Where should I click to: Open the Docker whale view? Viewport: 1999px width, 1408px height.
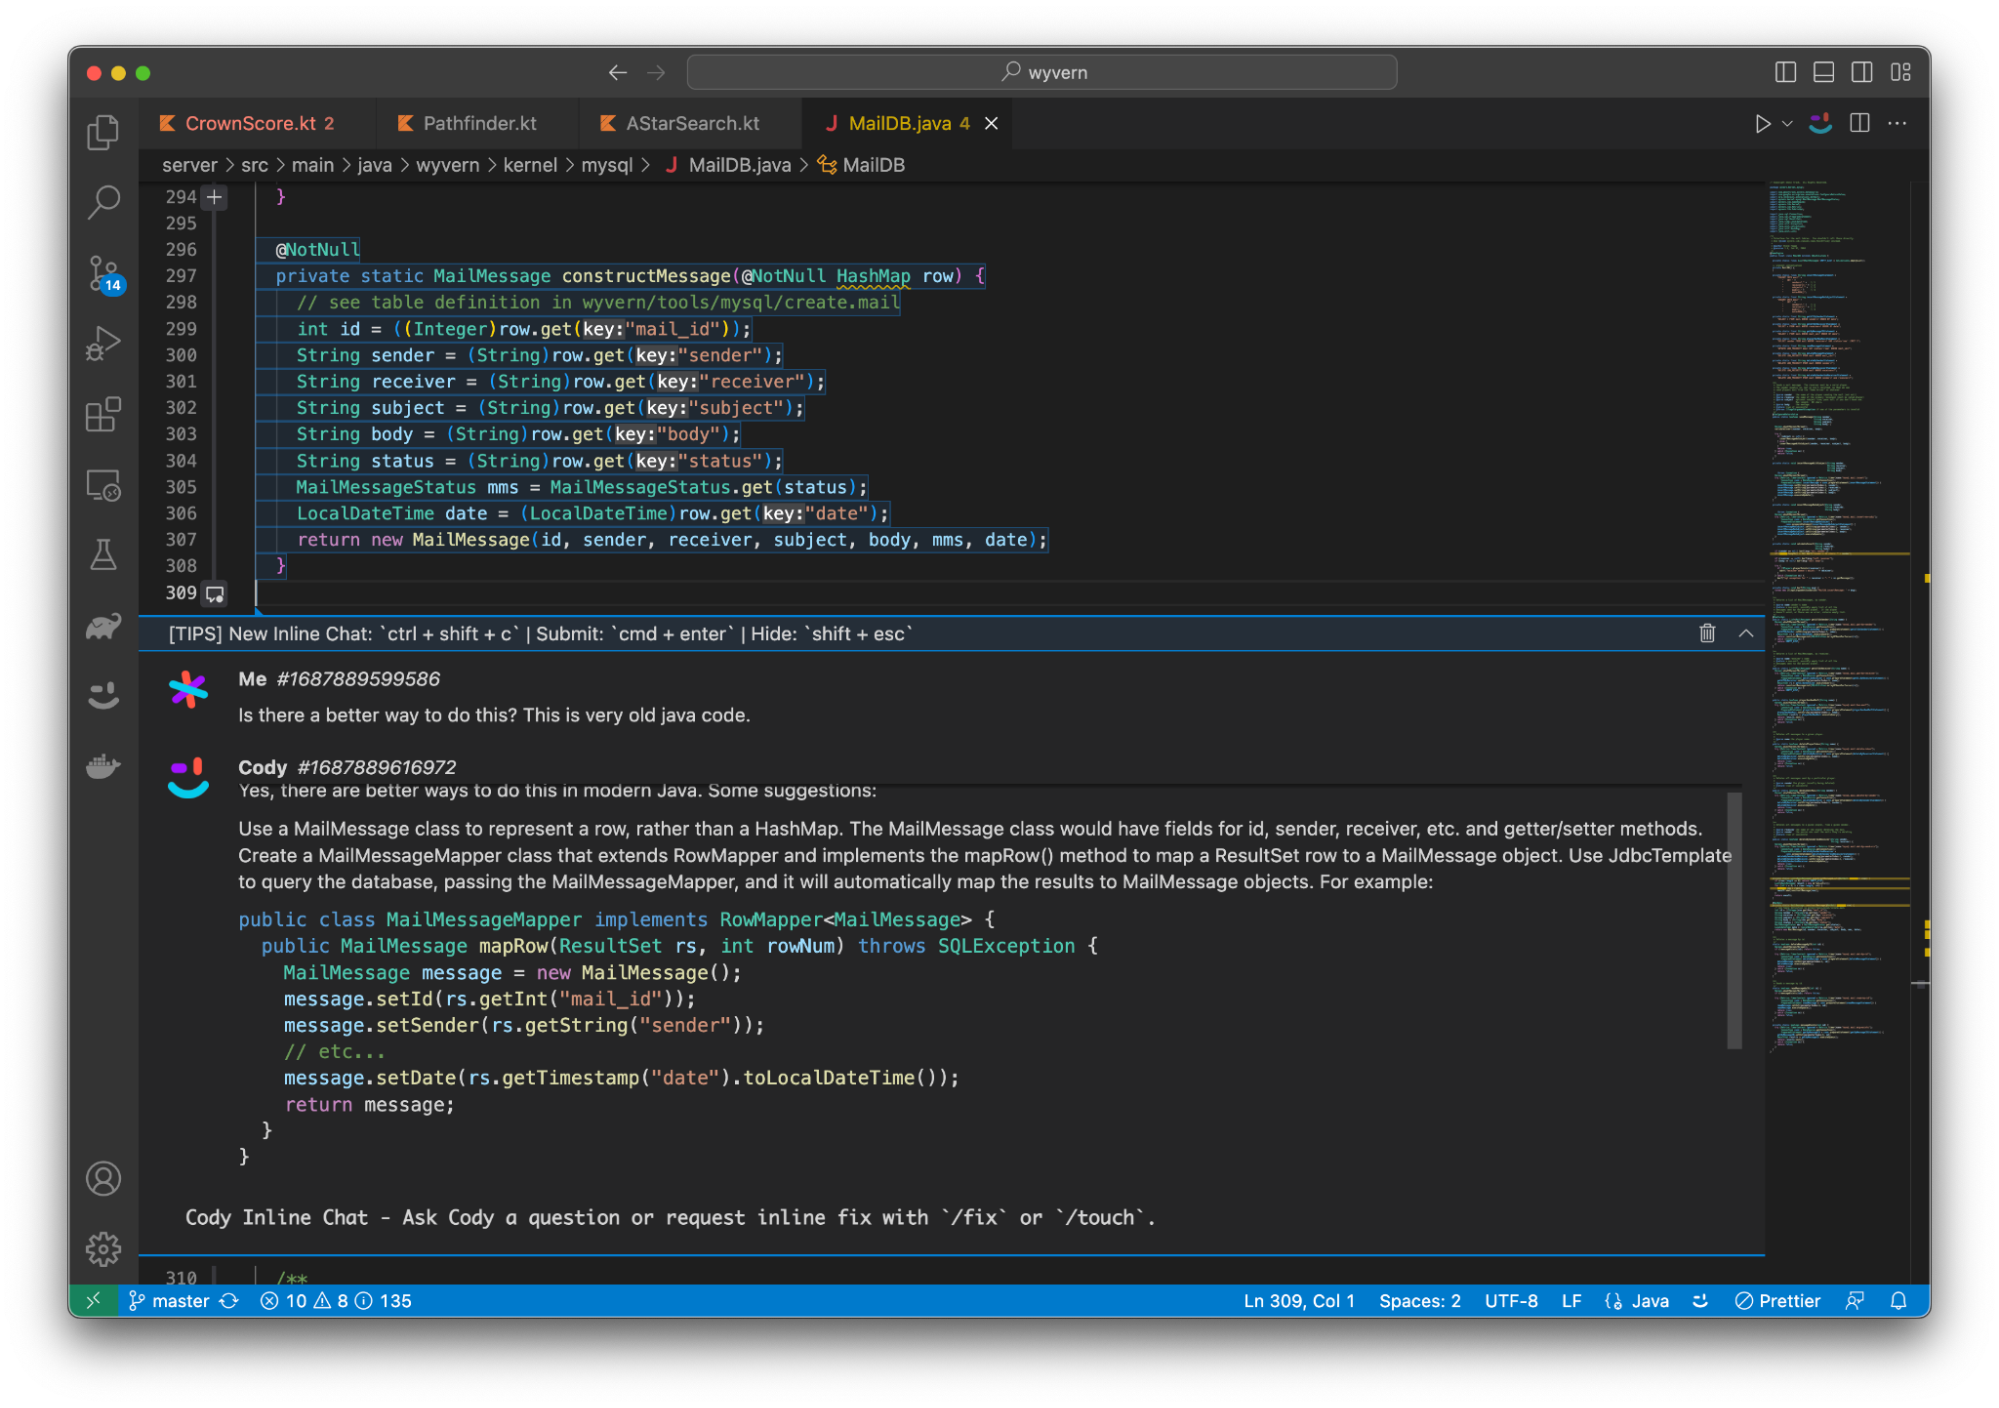click(x=103, y=767)
